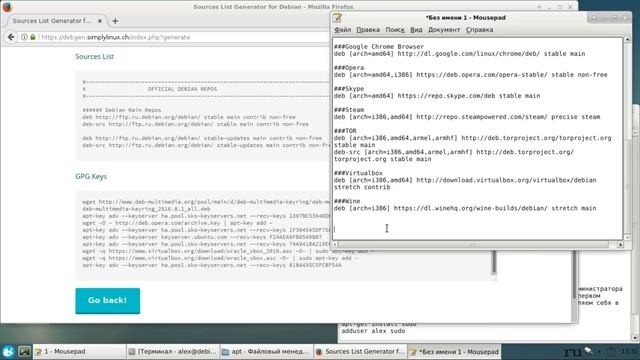Click left arrow of Mousepad horizontal scrollbar
This screenshot has height=360, width=640.
335,244
